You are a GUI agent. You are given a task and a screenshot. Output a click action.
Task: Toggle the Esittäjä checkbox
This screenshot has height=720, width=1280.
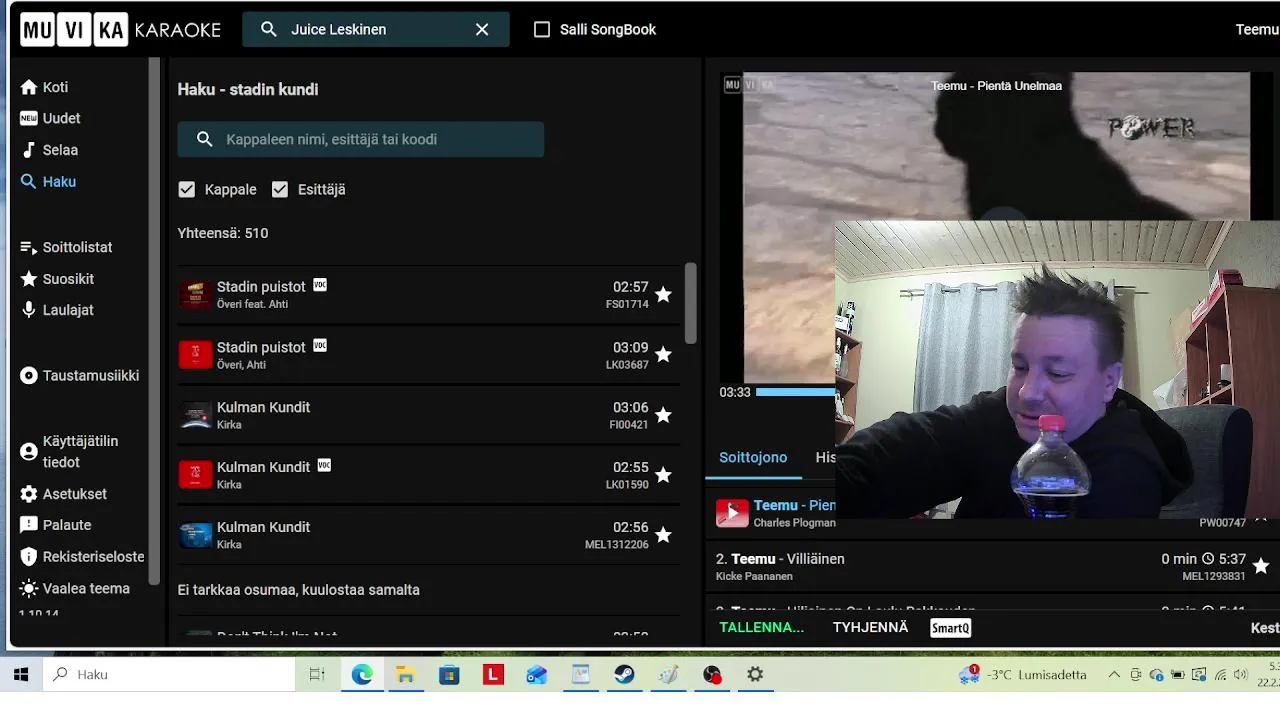(x=280, y=189)
